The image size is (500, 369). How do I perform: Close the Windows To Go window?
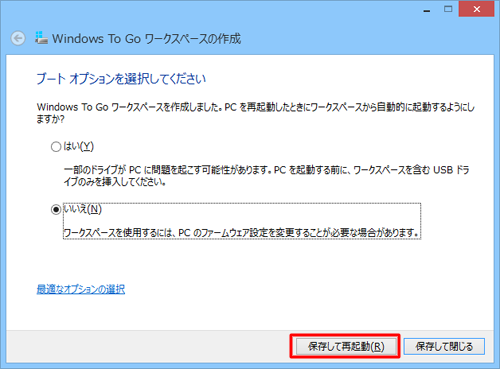476,9
